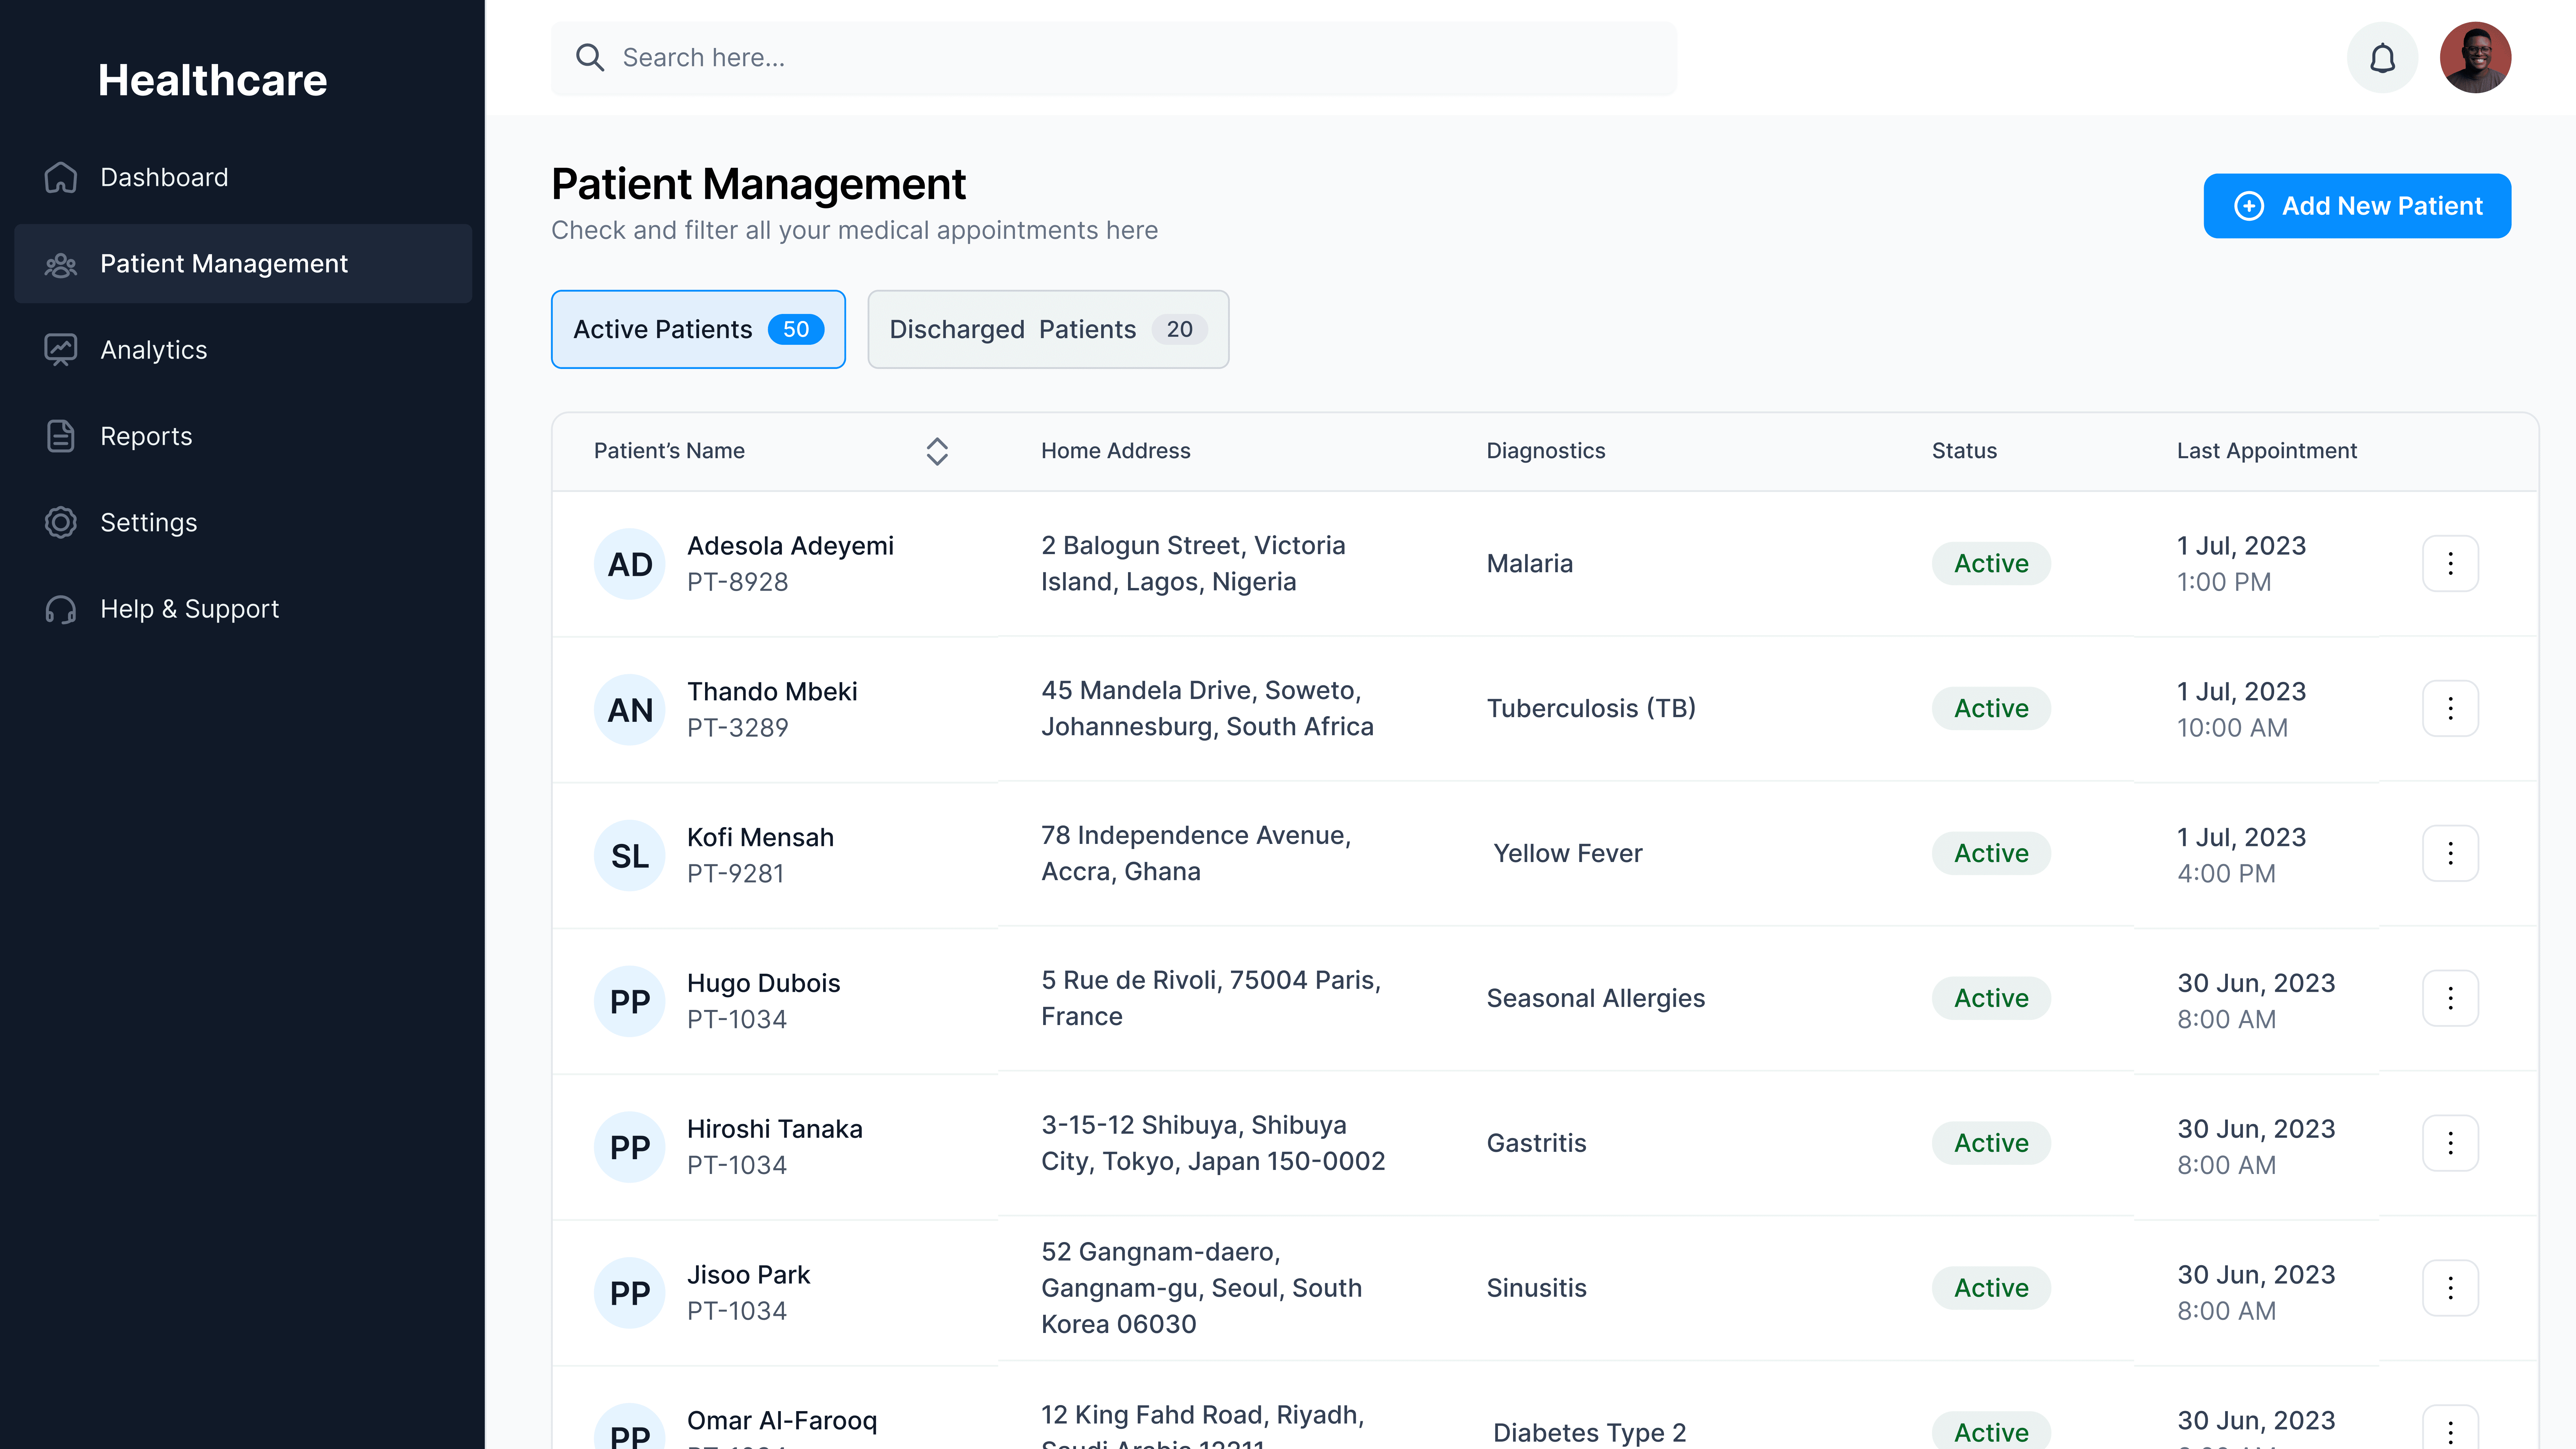Open Reports from sidebar

(243, 436)
